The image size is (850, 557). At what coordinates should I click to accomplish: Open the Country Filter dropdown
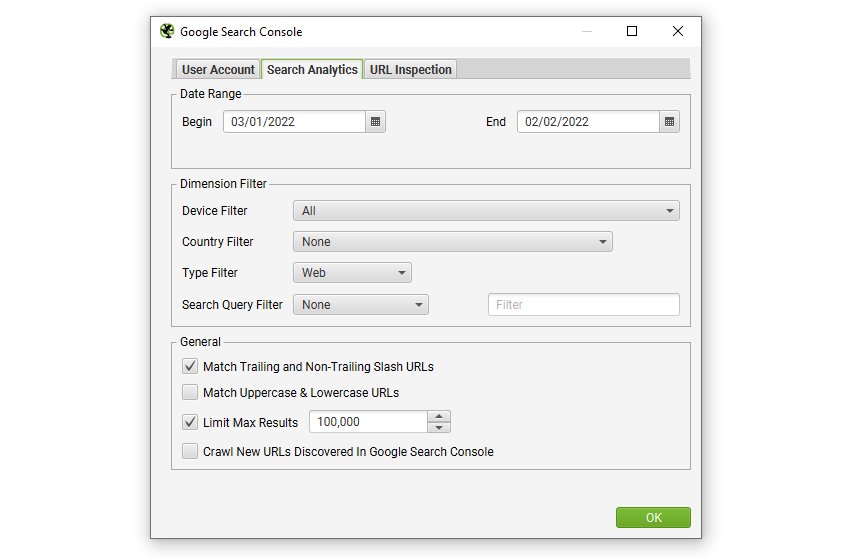(453, 242)
